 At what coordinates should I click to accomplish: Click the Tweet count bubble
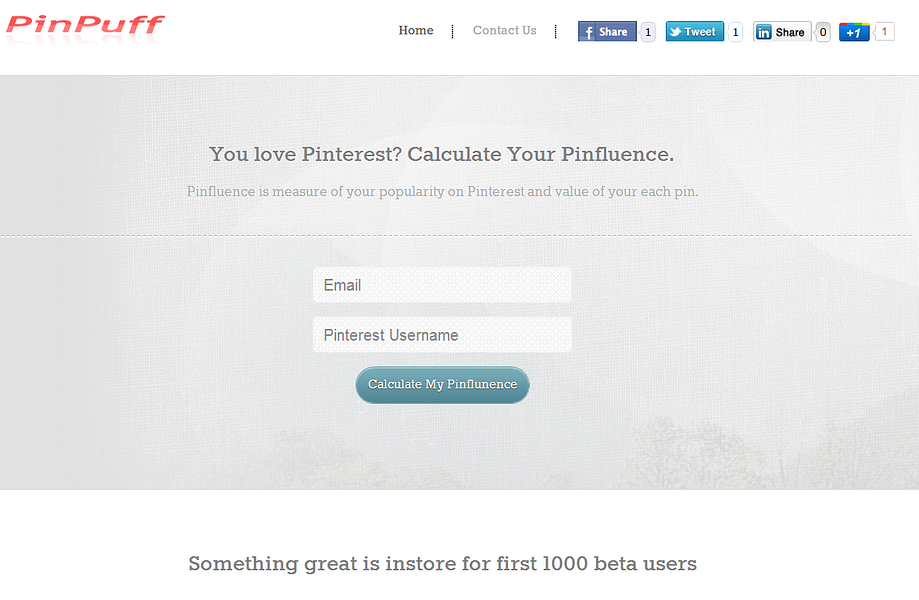[736, 32]
